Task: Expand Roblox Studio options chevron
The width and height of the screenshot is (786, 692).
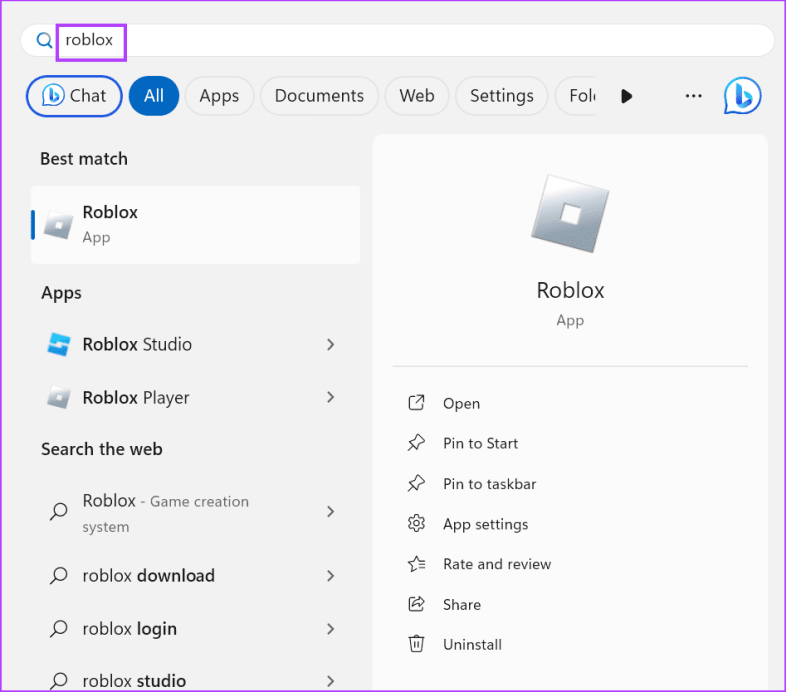Action: pos(330,344)
